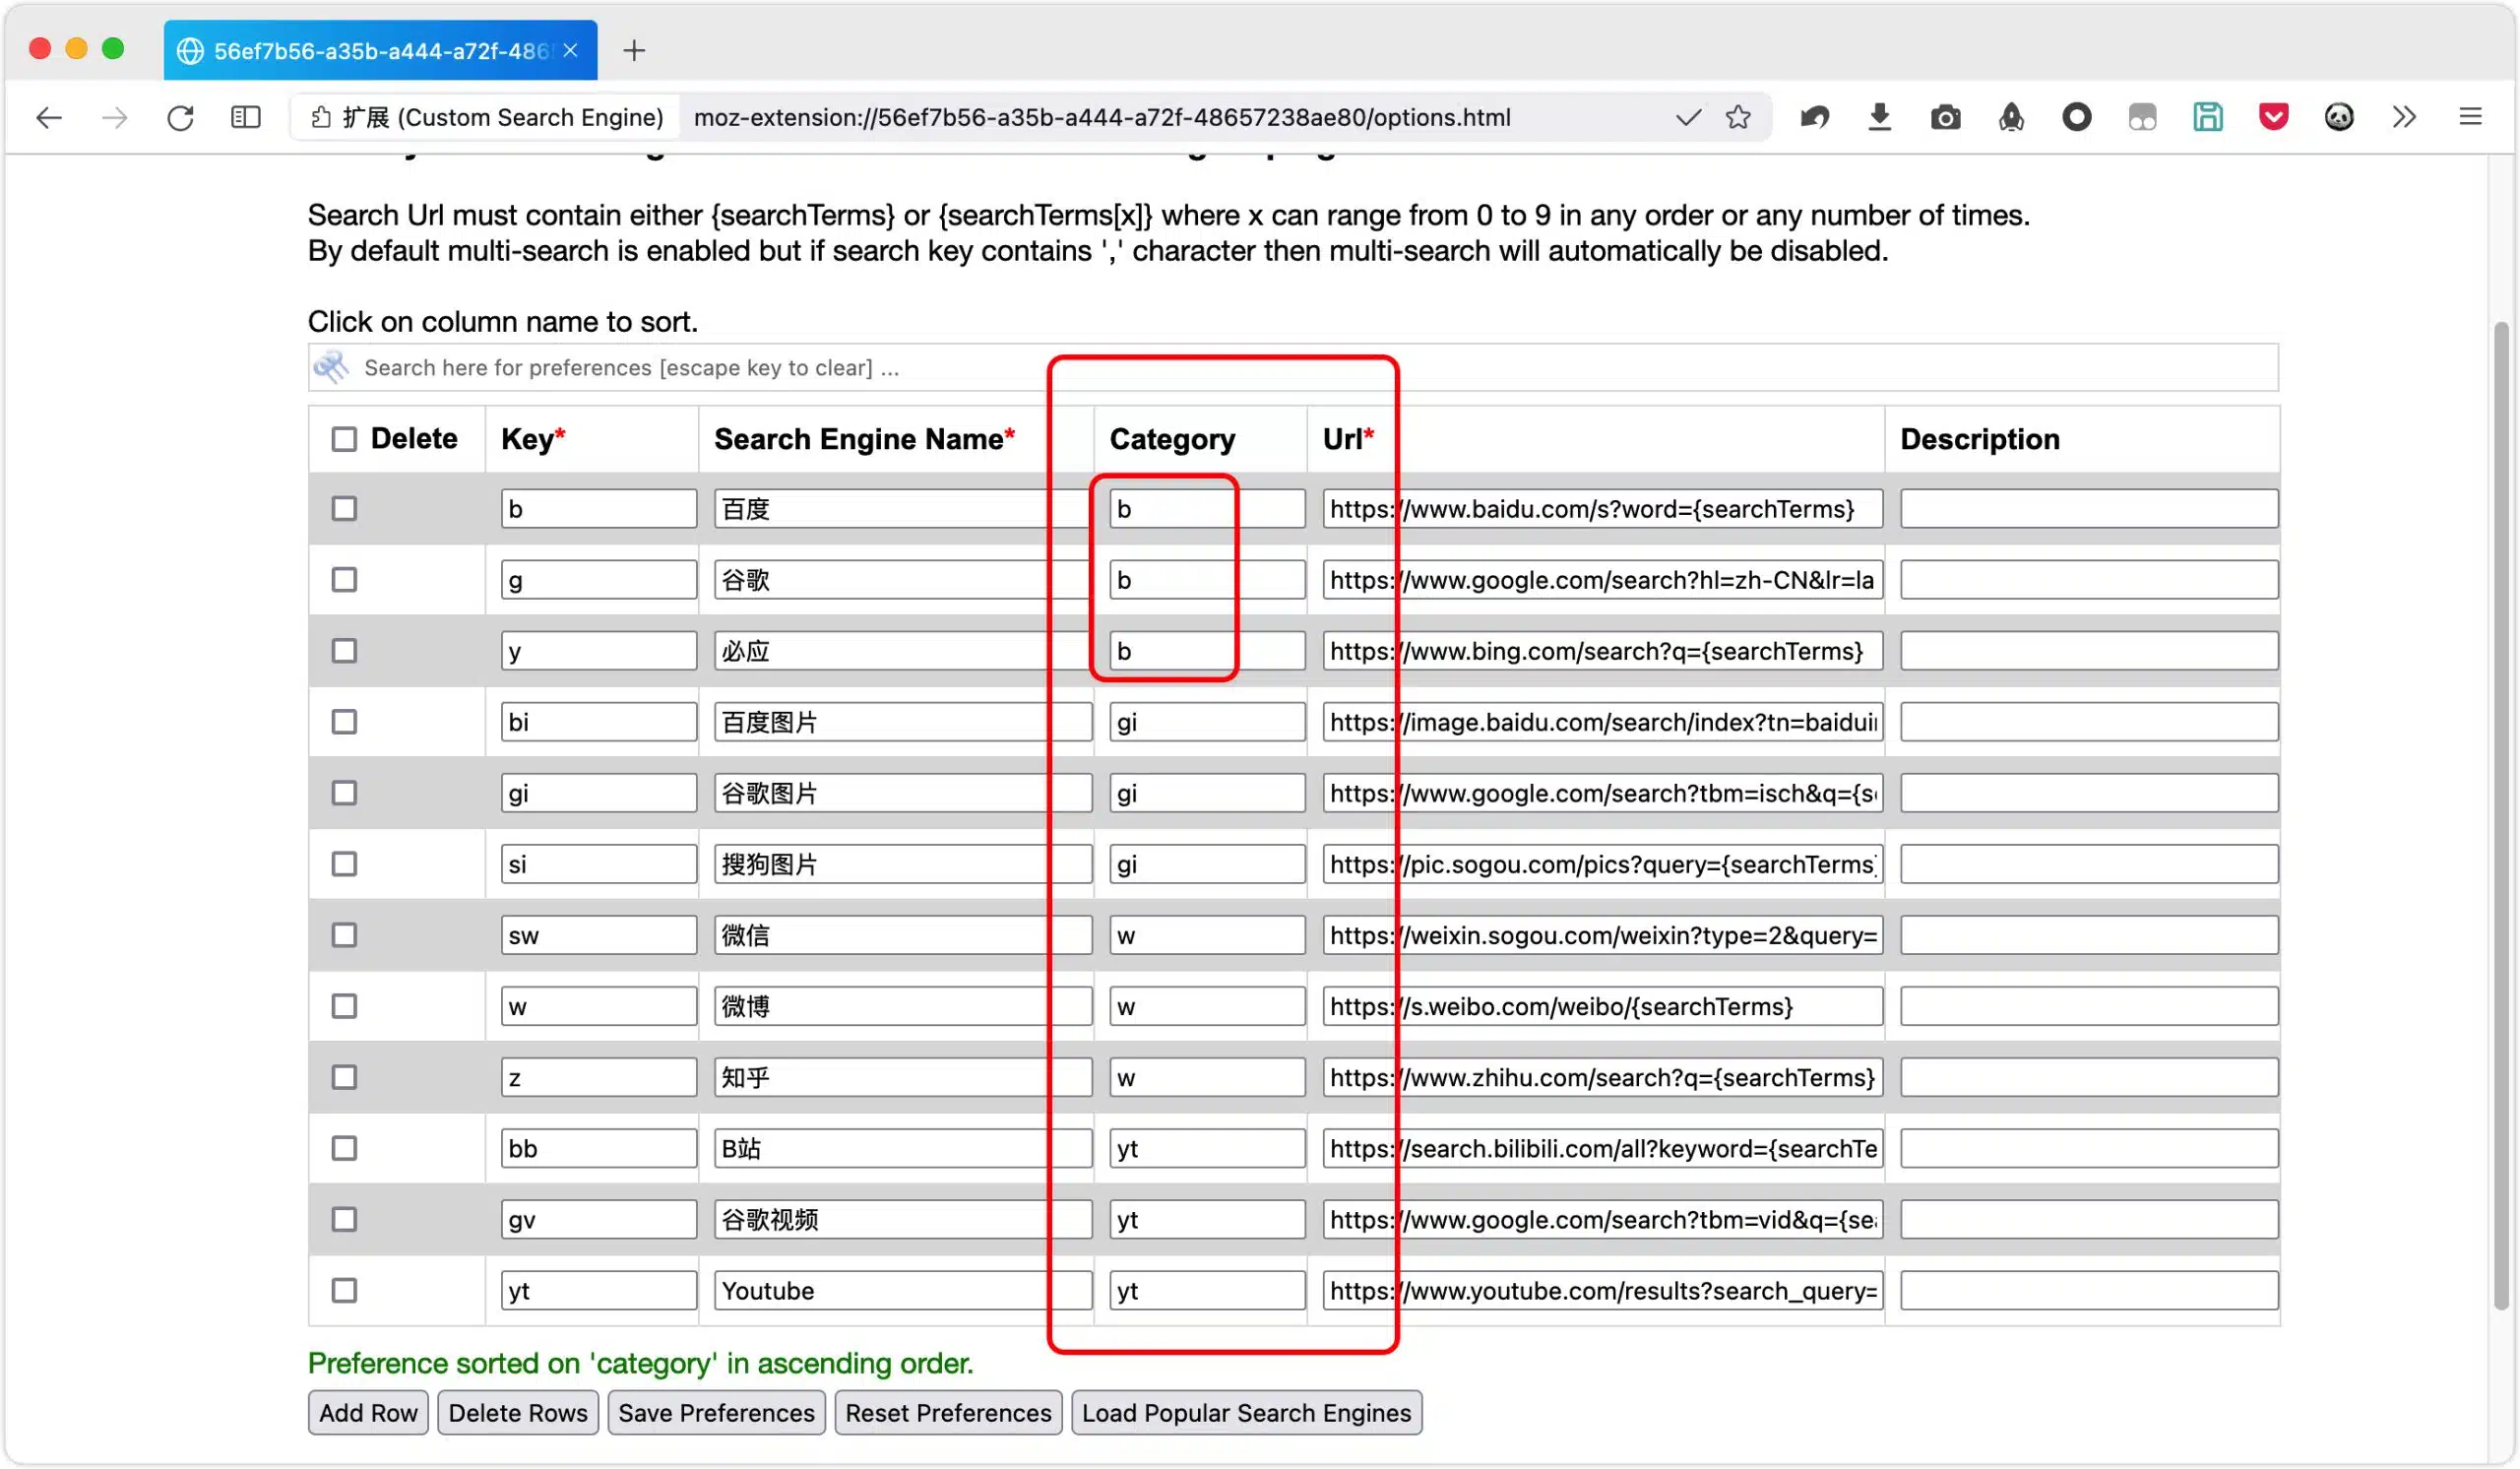Click the panda extension icon
This screenshot has width=2520, height=1469.
click(2338, 118)
